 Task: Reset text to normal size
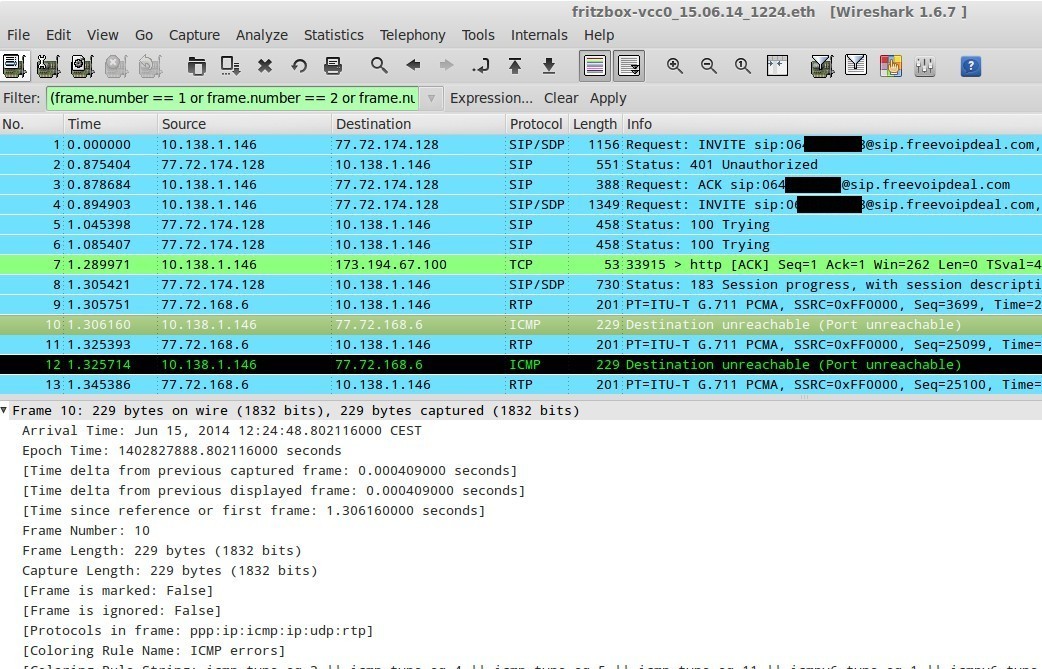(742, 66)
